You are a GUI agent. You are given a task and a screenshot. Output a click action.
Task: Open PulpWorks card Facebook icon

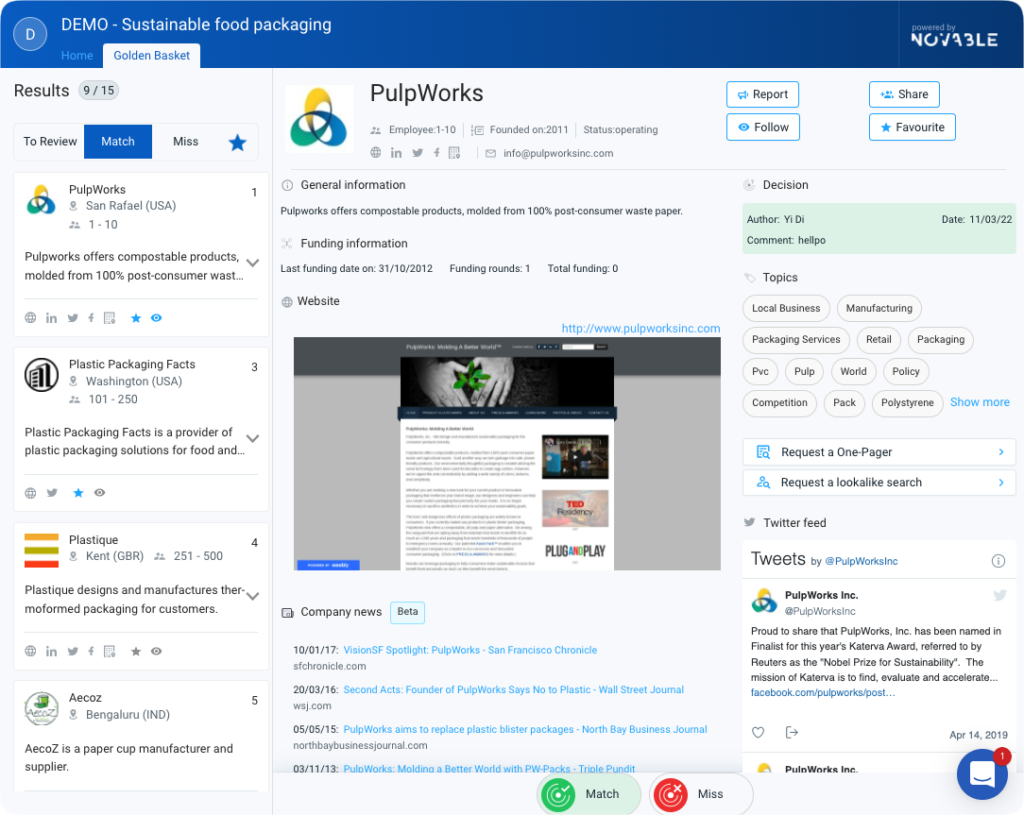coord(91,318)
